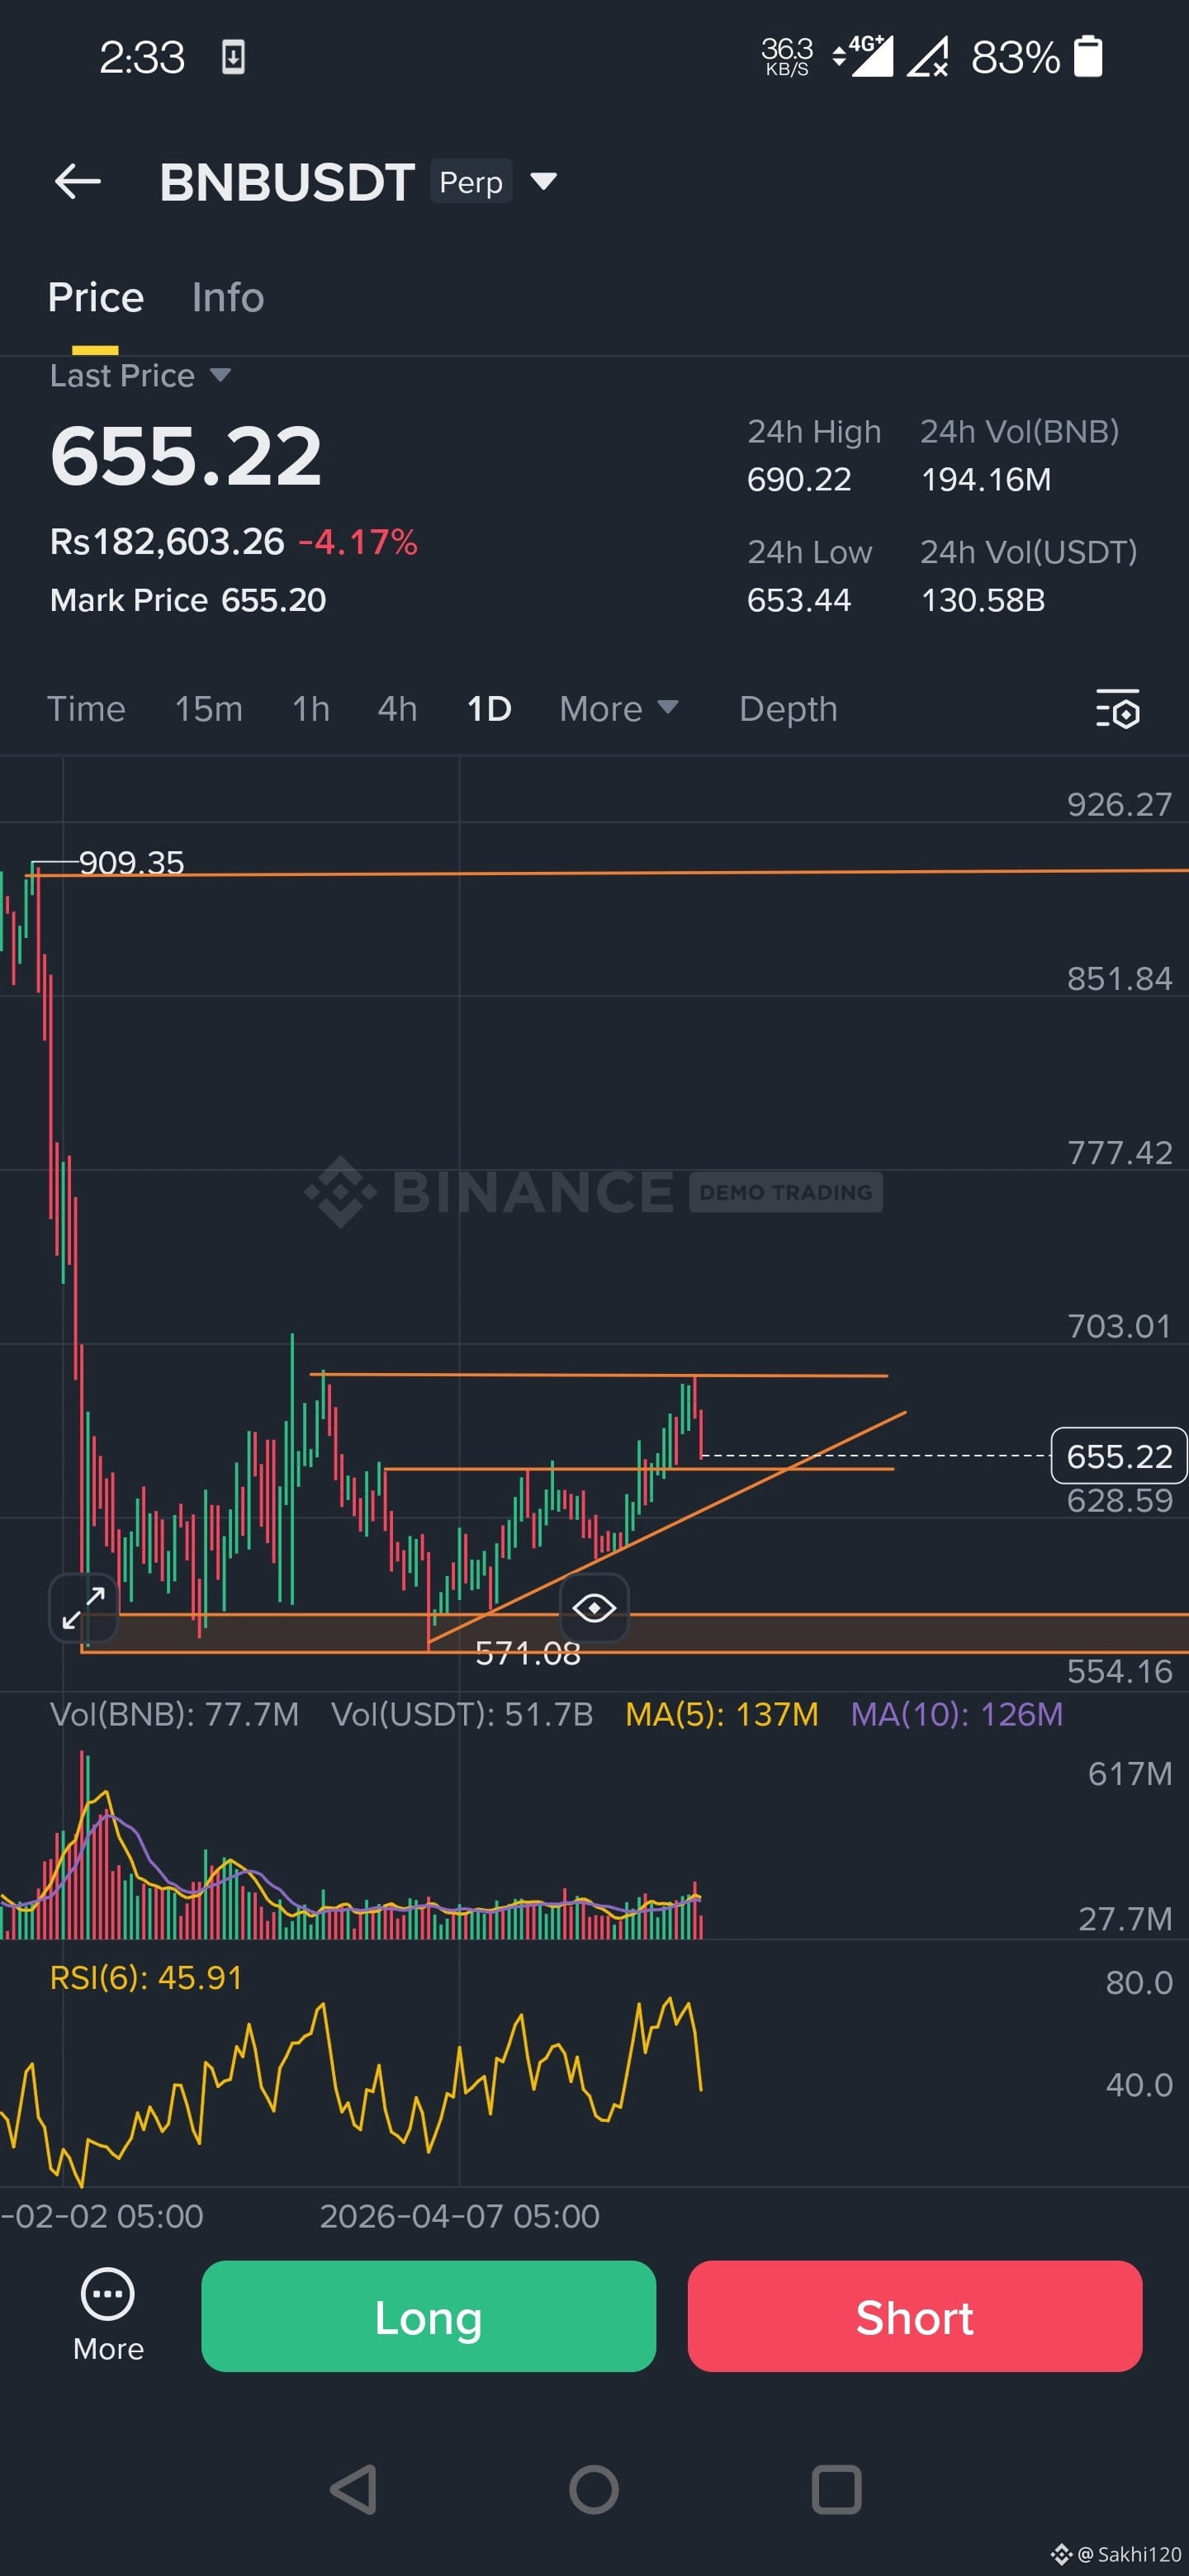Tap the battery icon in status bar

(1088, 56)
